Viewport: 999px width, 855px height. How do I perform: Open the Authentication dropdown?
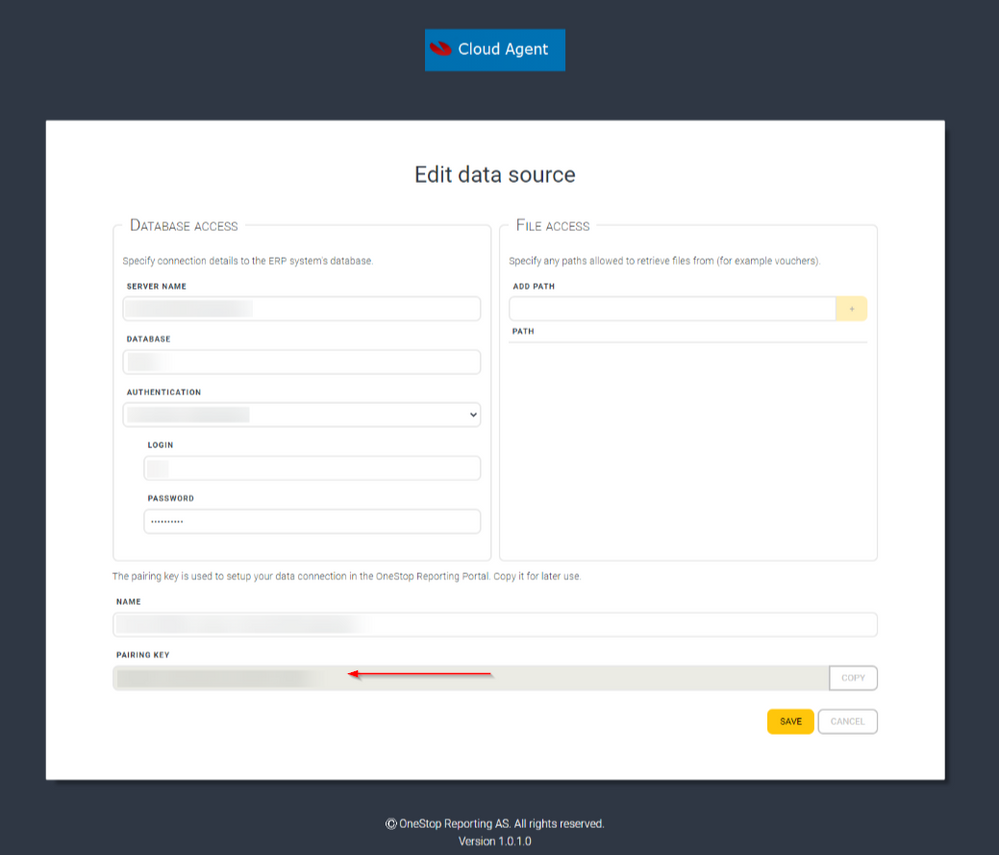301,415
